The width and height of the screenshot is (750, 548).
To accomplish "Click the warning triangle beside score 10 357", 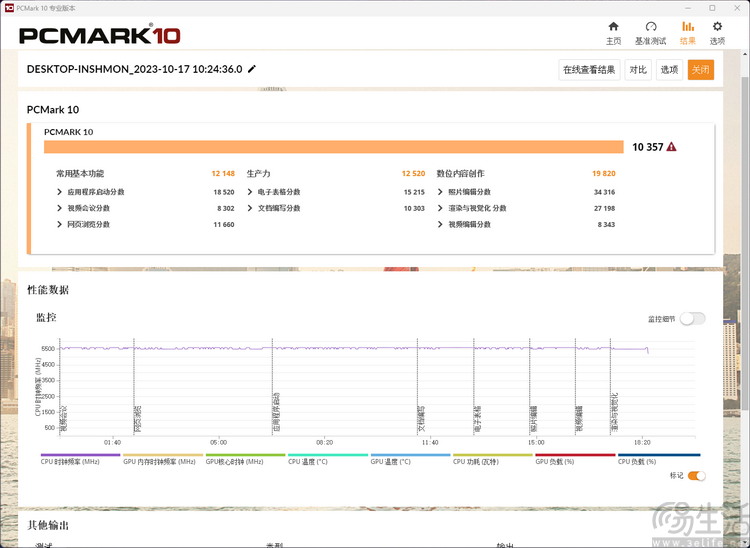I will (x=672, y=147).
